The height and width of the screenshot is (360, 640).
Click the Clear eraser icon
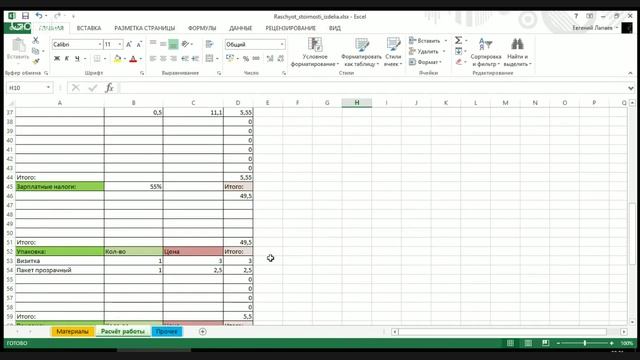tap(459, 62)
